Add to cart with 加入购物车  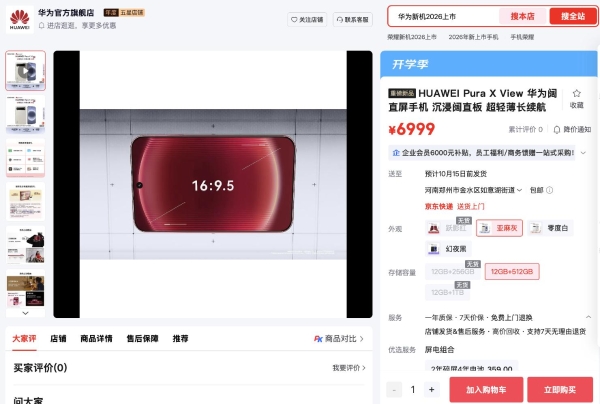[486, 389]
